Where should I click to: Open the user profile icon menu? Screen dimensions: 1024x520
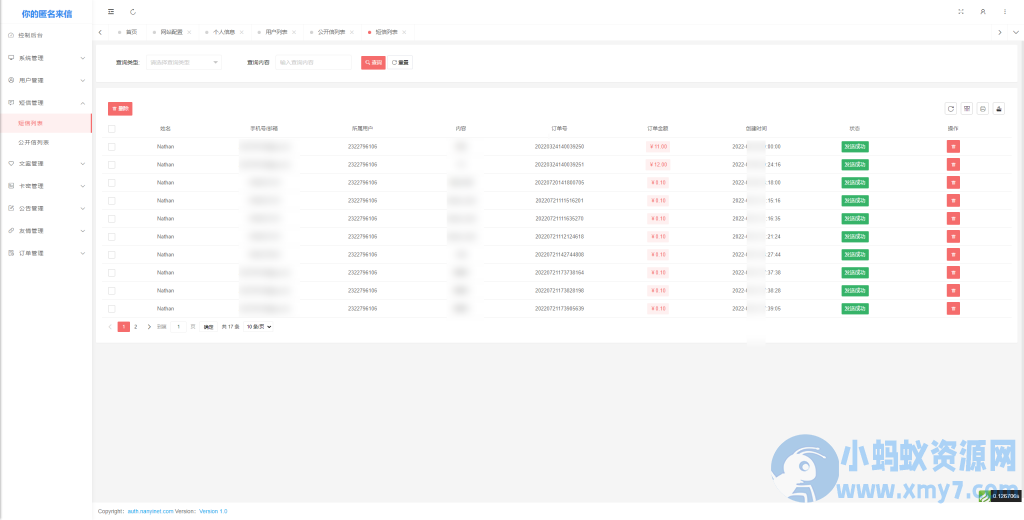click(x=983, y=12)
